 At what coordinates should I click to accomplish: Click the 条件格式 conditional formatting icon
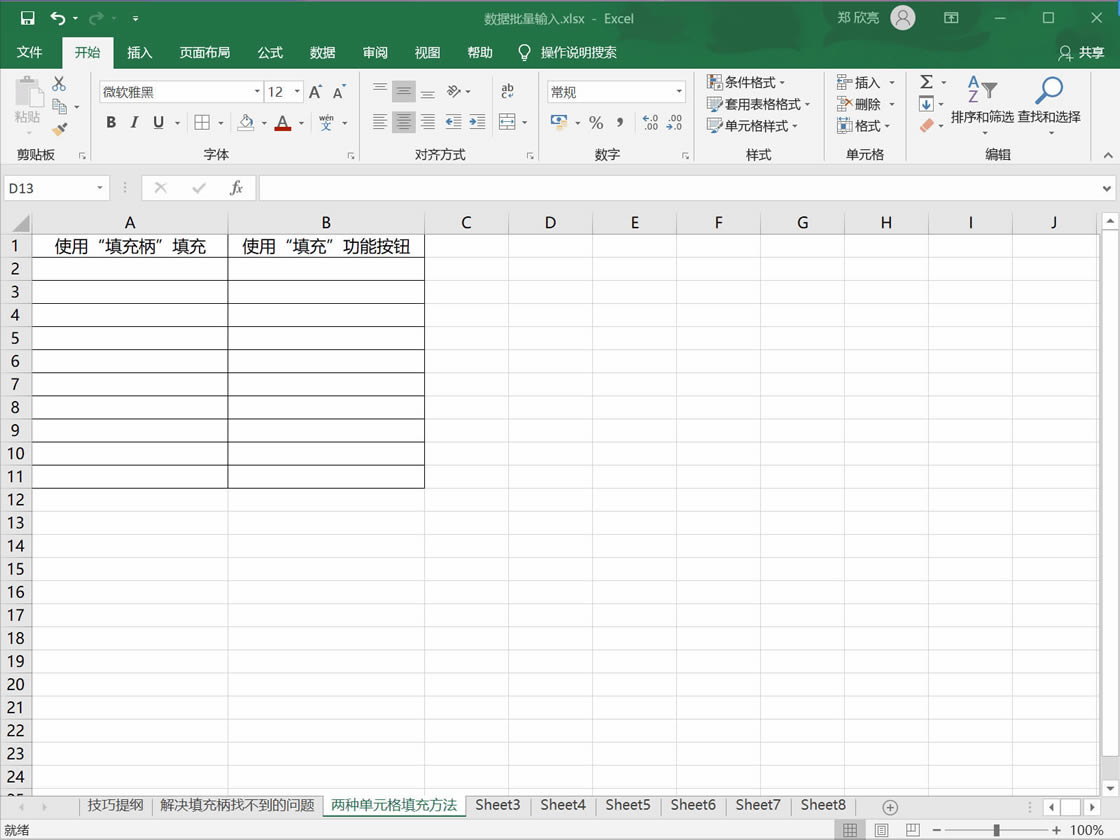tap(717, 82)
